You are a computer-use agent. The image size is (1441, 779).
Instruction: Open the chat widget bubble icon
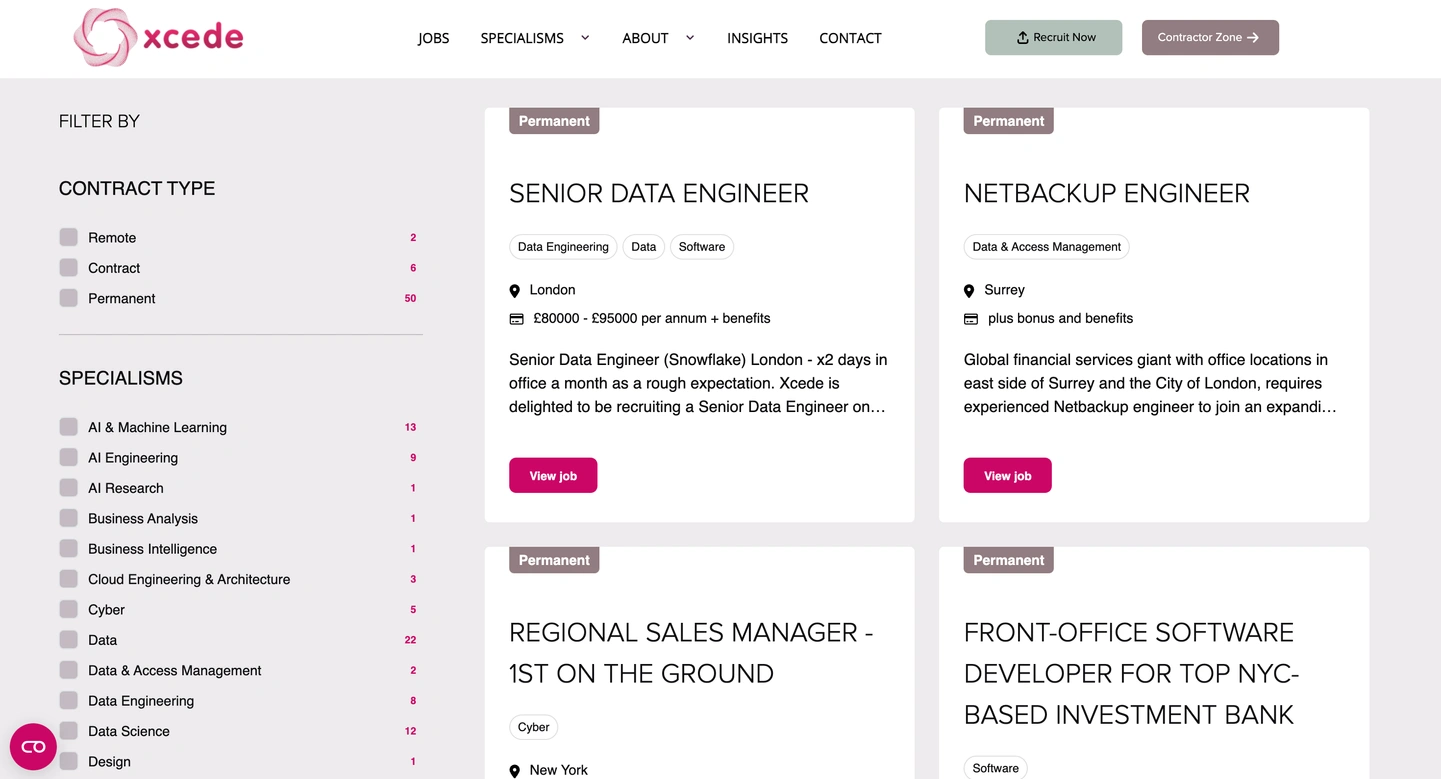point(33,746)
